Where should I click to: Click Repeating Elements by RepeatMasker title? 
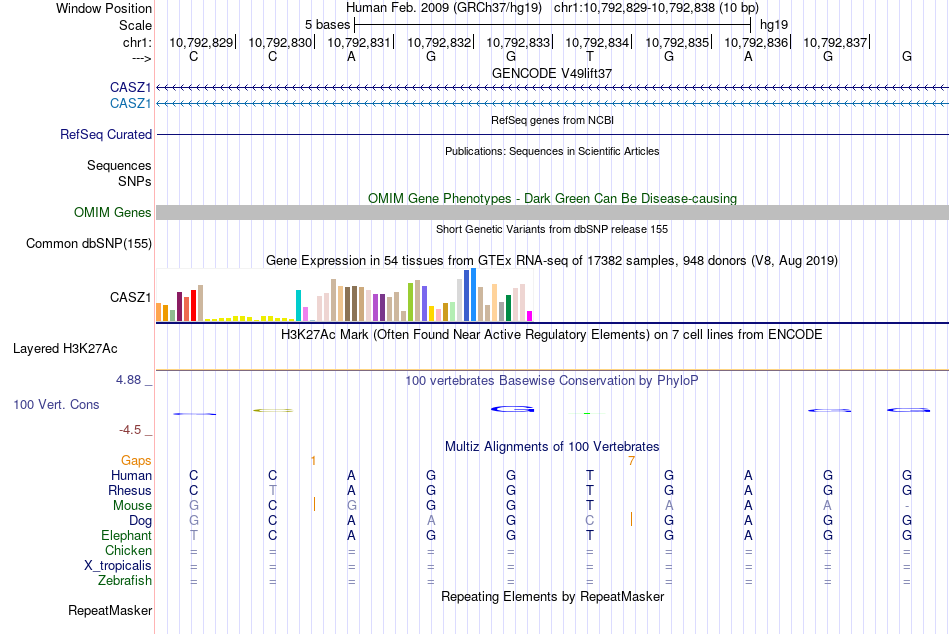tap(552, 596)
